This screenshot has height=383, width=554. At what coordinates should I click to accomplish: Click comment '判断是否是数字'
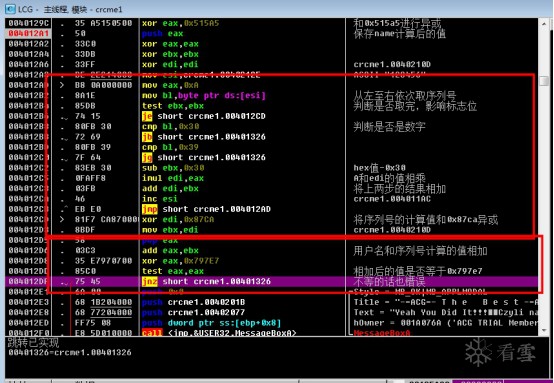[x=389, y=126]
